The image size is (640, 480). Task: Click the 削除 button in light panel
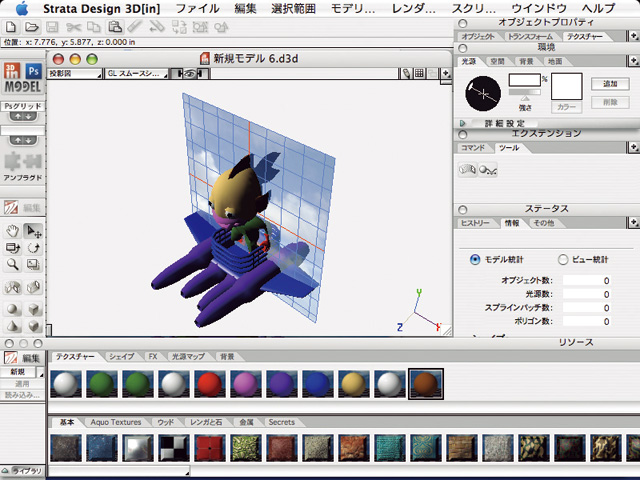coord(610,102)
